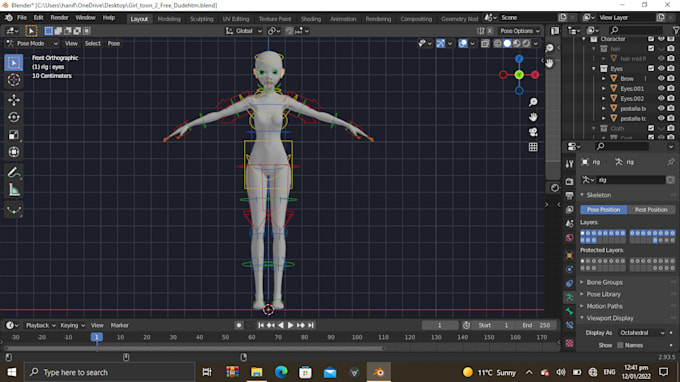Activate the Move tool
The image size is (680, 382).
(x=14, y=100)
